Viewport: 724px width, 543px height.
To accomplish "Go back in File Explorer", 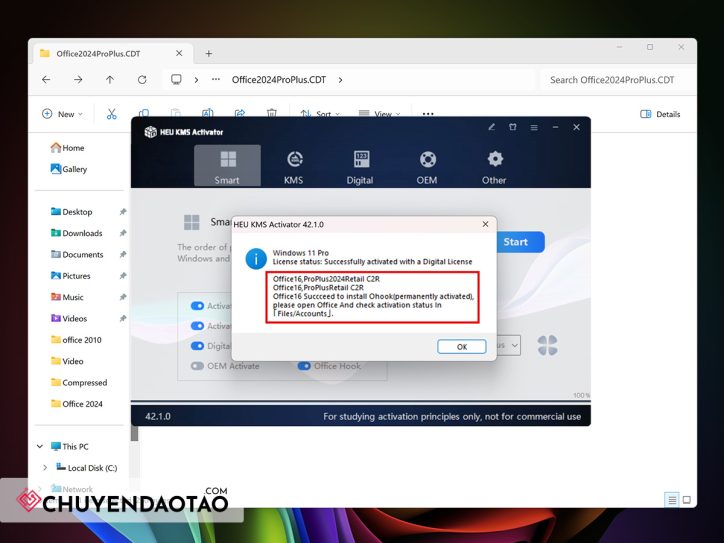I will coord(46,79).
